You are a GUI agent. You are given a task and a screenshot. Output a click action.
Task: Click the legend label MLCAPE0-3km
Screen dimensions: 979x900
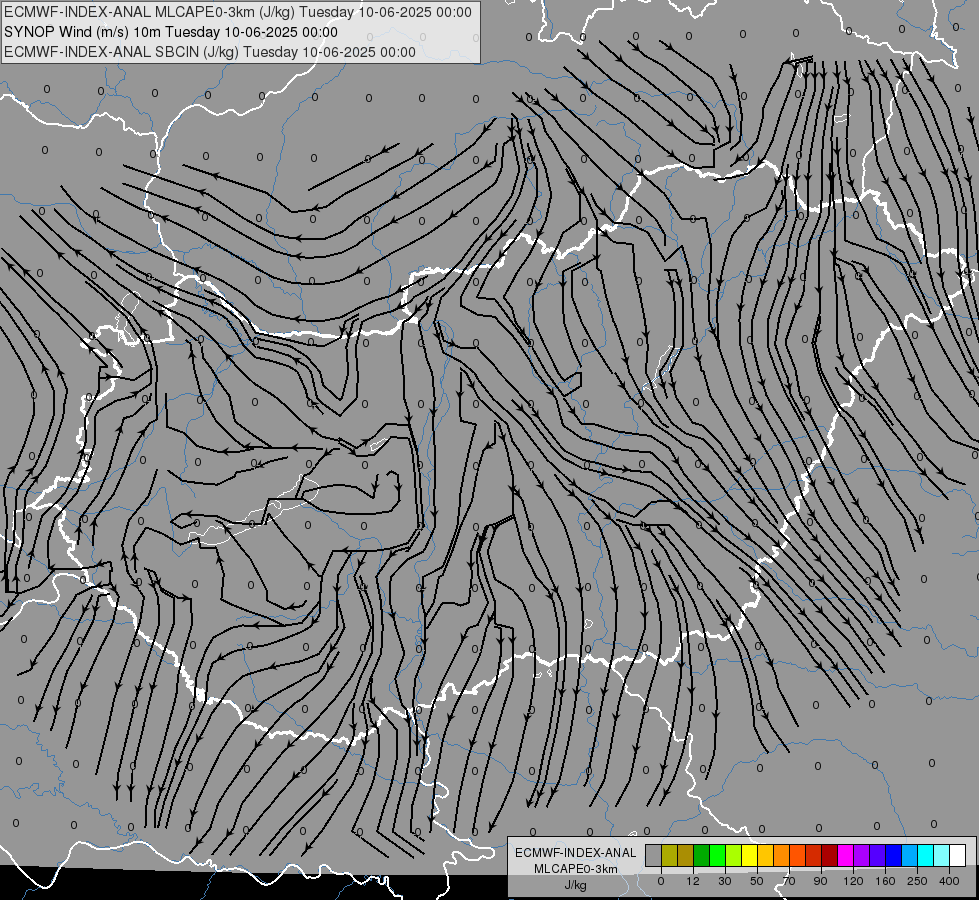point(576,869)
